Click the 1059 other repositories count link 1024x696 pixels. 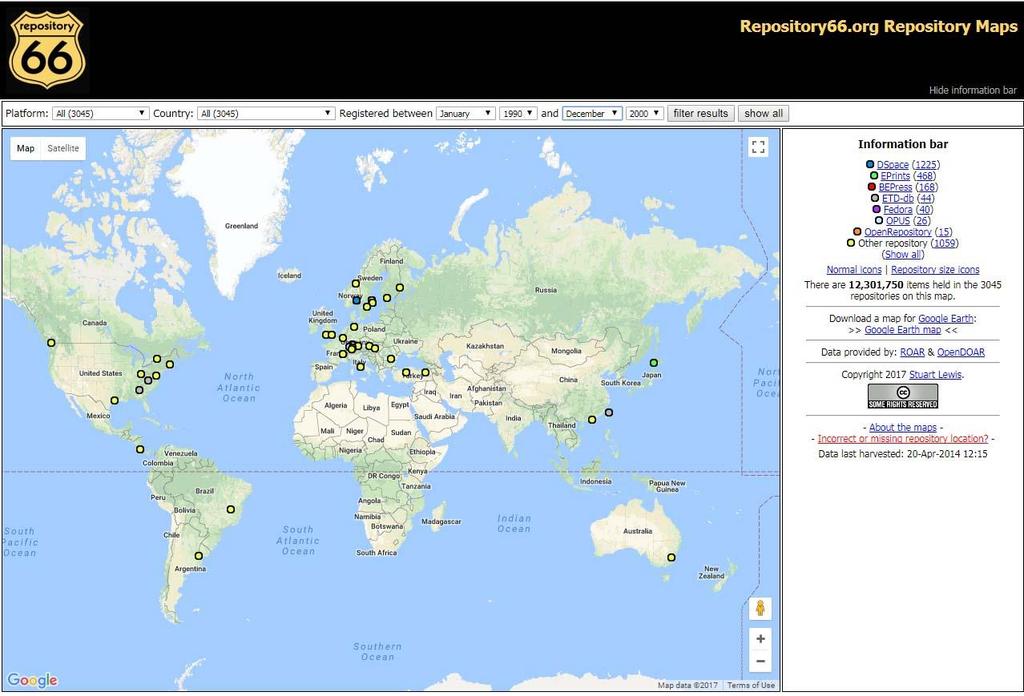pyautogui.click(x=944, y=243)
